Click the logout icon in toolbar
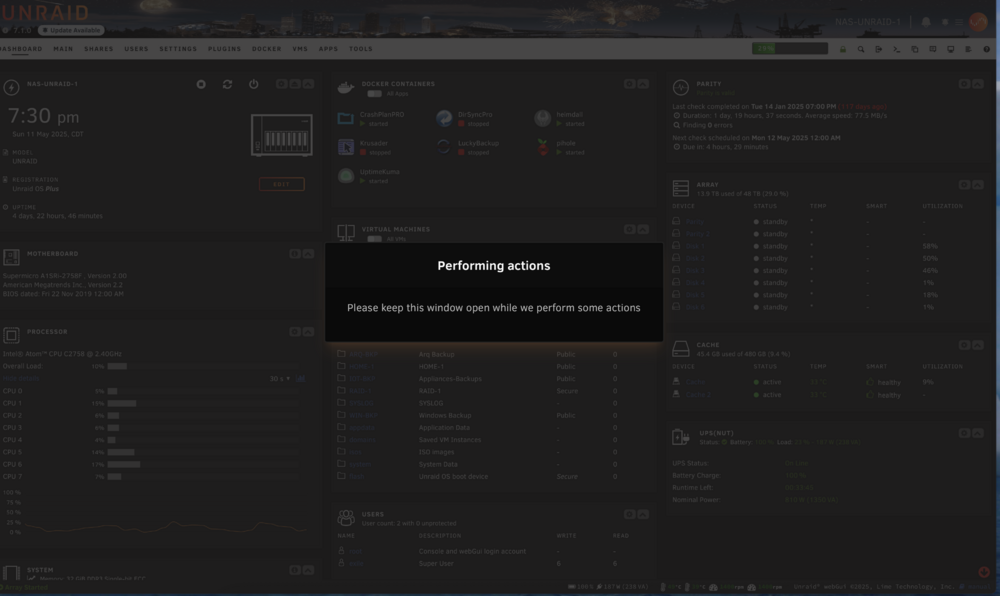Screen dimensions: 1000x596 879,49
